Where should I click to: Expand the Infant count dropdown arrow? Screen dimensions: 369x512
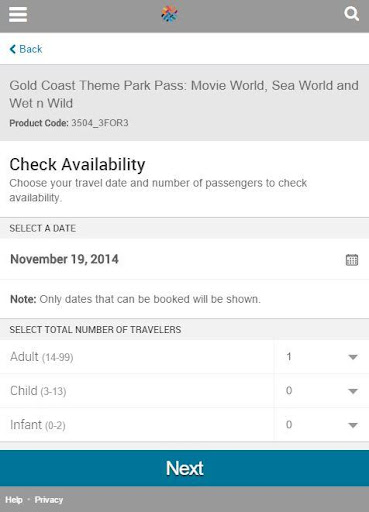[x=353, y=425]
